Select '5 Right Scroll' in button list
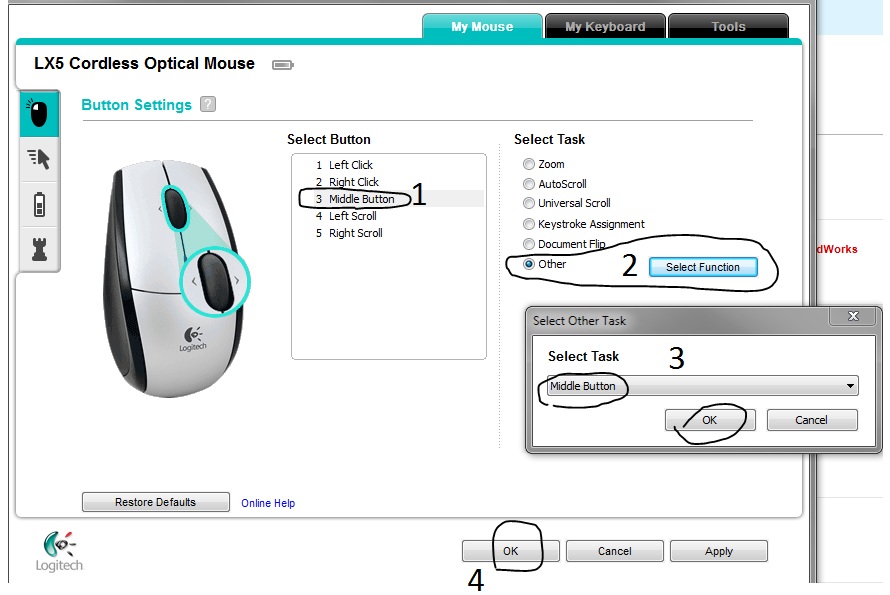 389,233
